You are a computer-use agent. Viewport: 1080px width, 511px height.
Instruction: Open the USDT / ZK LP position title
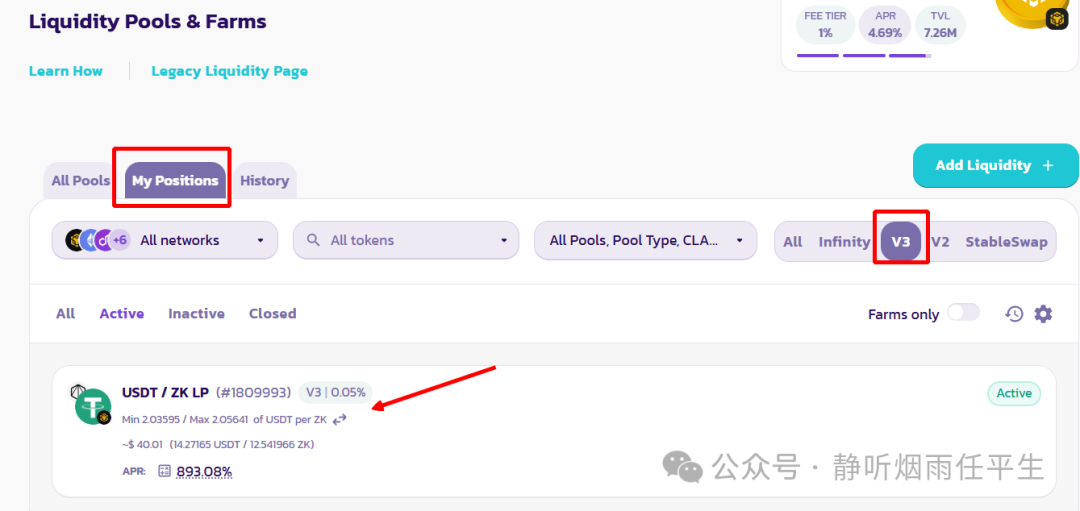coord(165,393)
